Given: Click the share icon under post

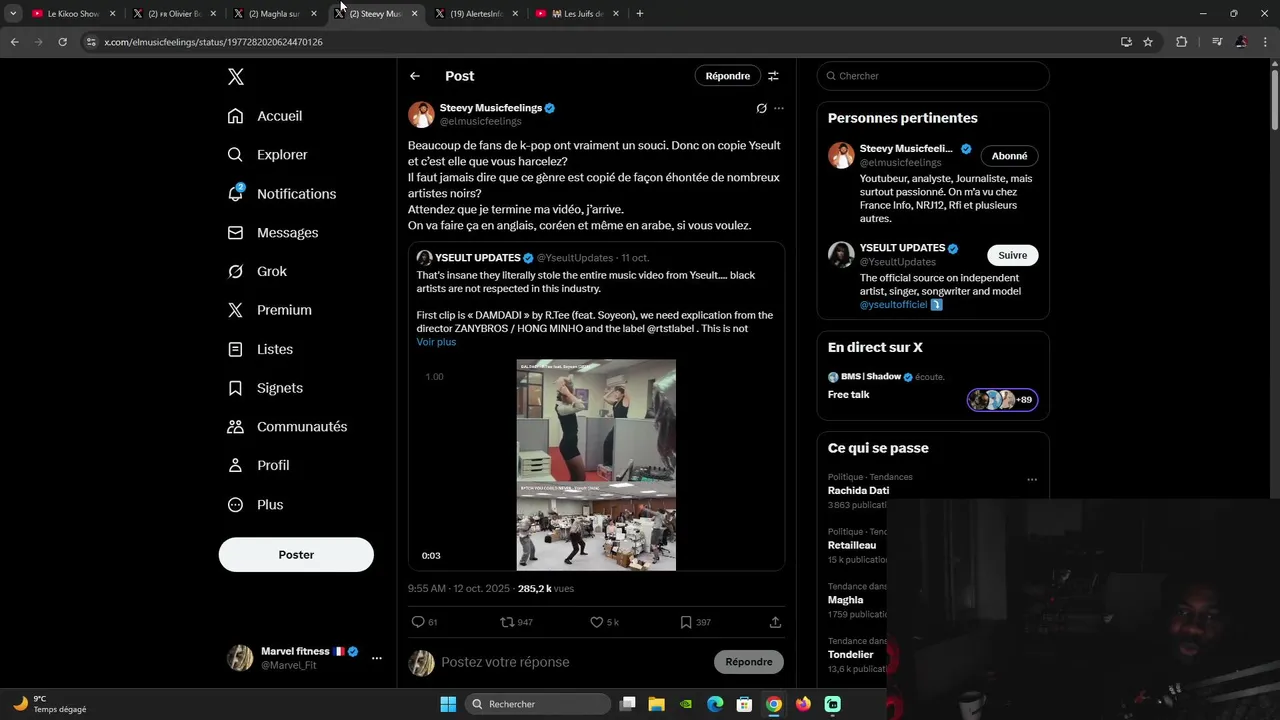Looking at the screenshot, I should tap(775, 622).
